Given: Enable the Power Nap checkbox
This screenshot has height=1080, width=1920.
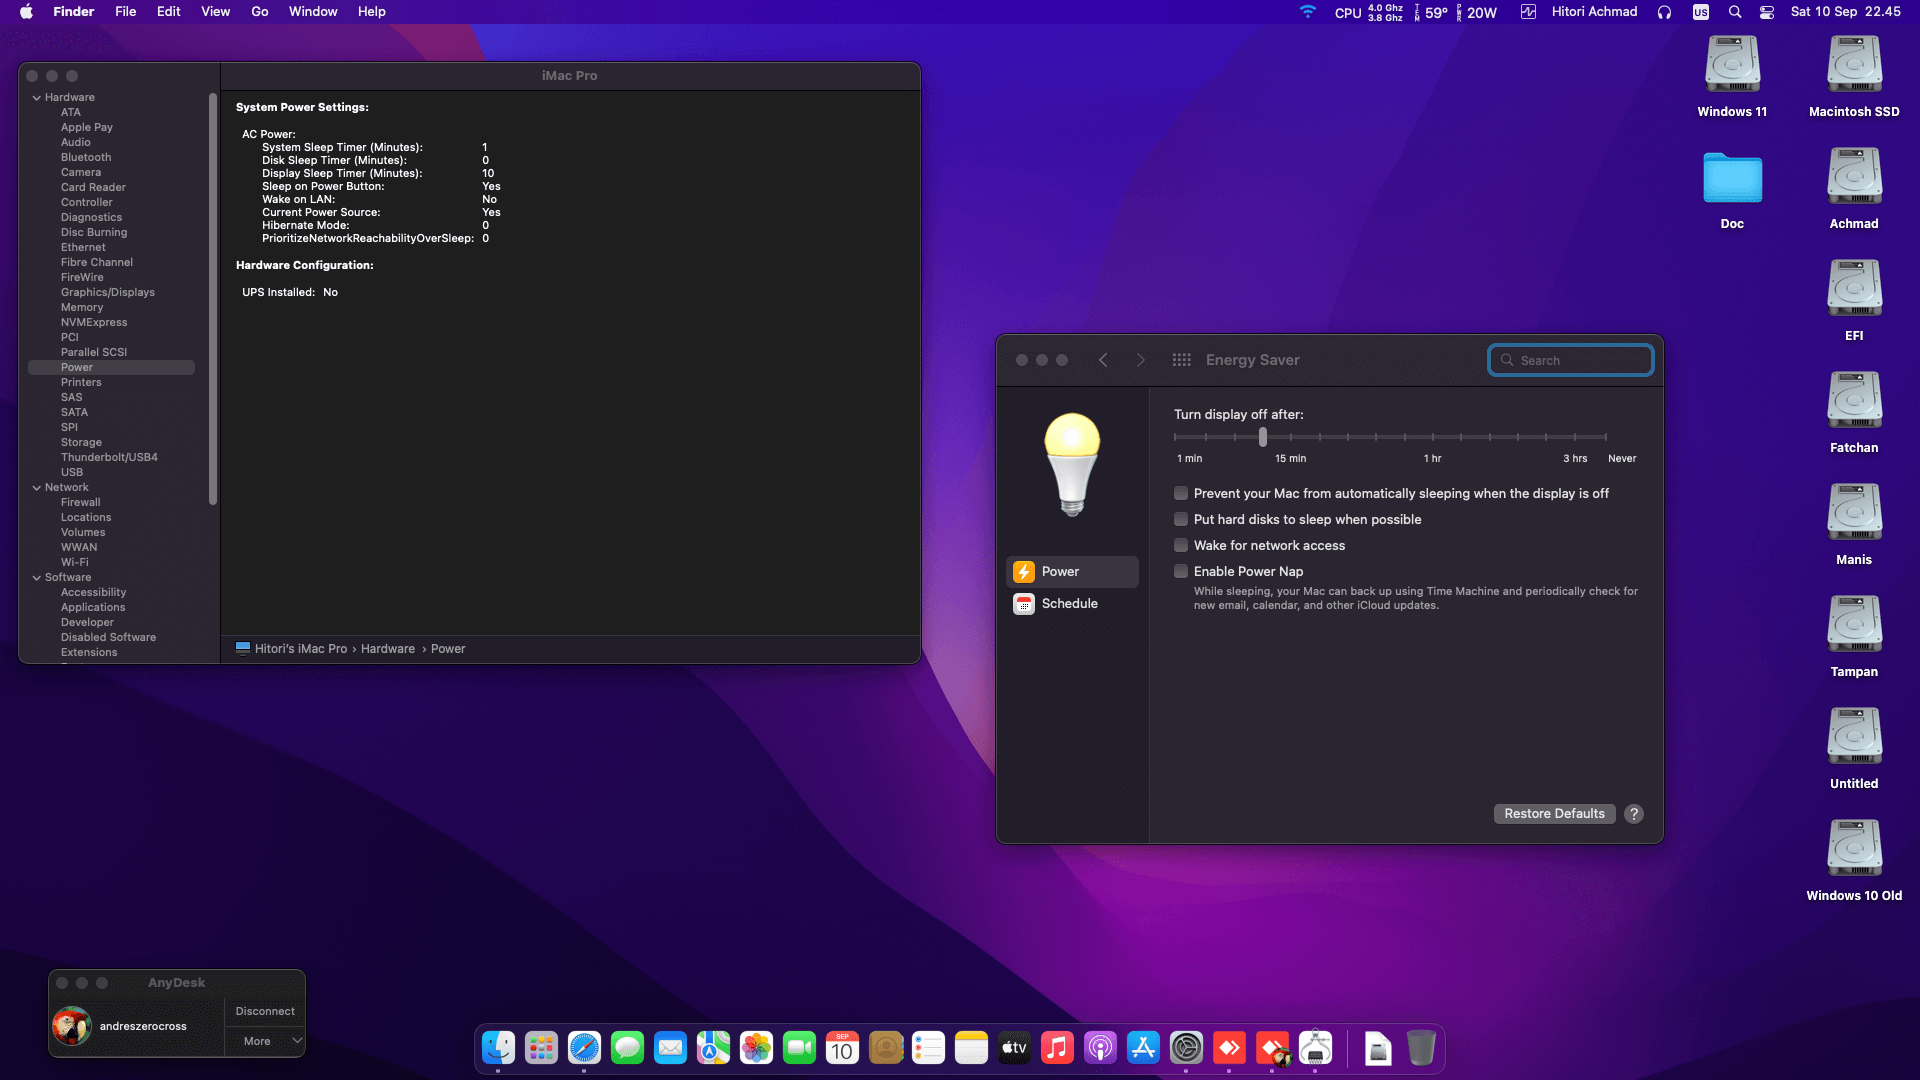Looking at the screenshot, I should [1181, 571].
